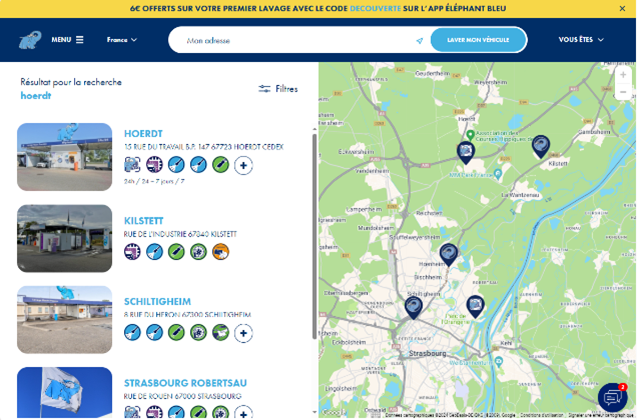Screen dimensions: 637x420
Task: Click the Mon adresse search field
Action: [x=297, y=40]
